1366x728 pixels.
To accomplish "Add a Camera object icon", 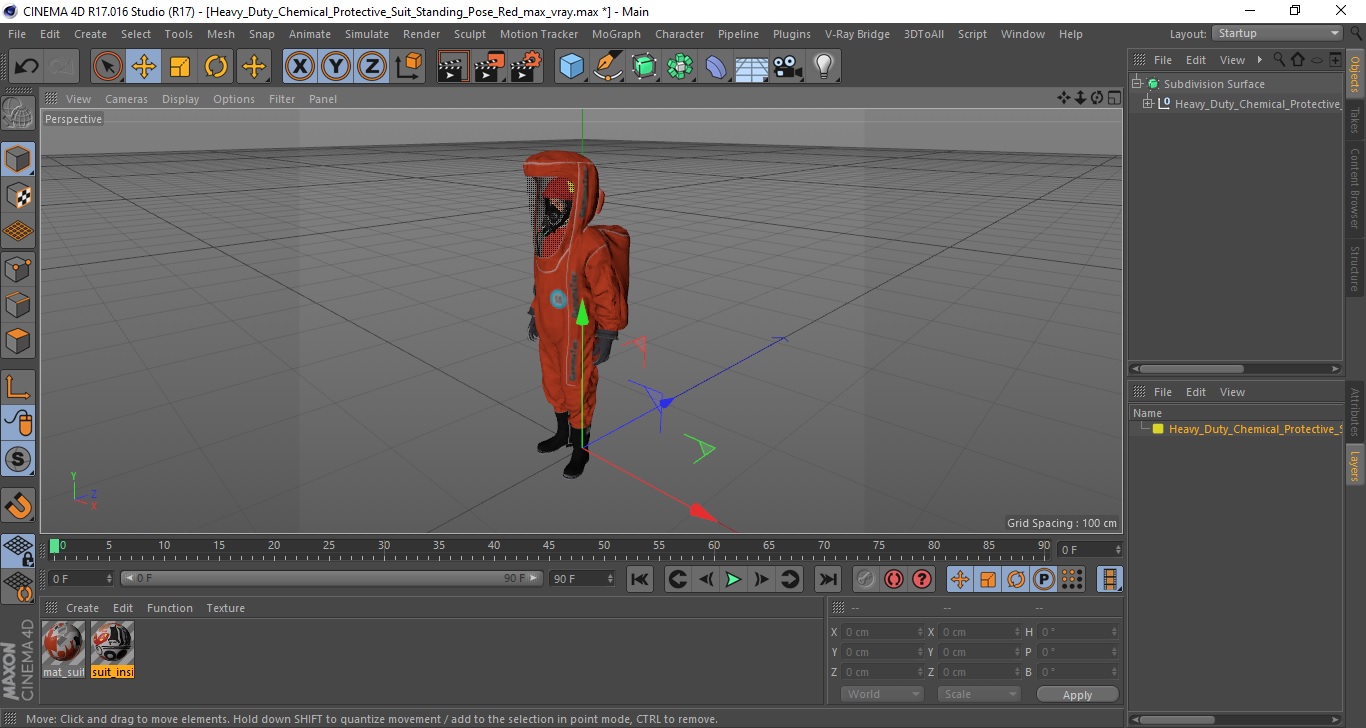I will point(788,67).
